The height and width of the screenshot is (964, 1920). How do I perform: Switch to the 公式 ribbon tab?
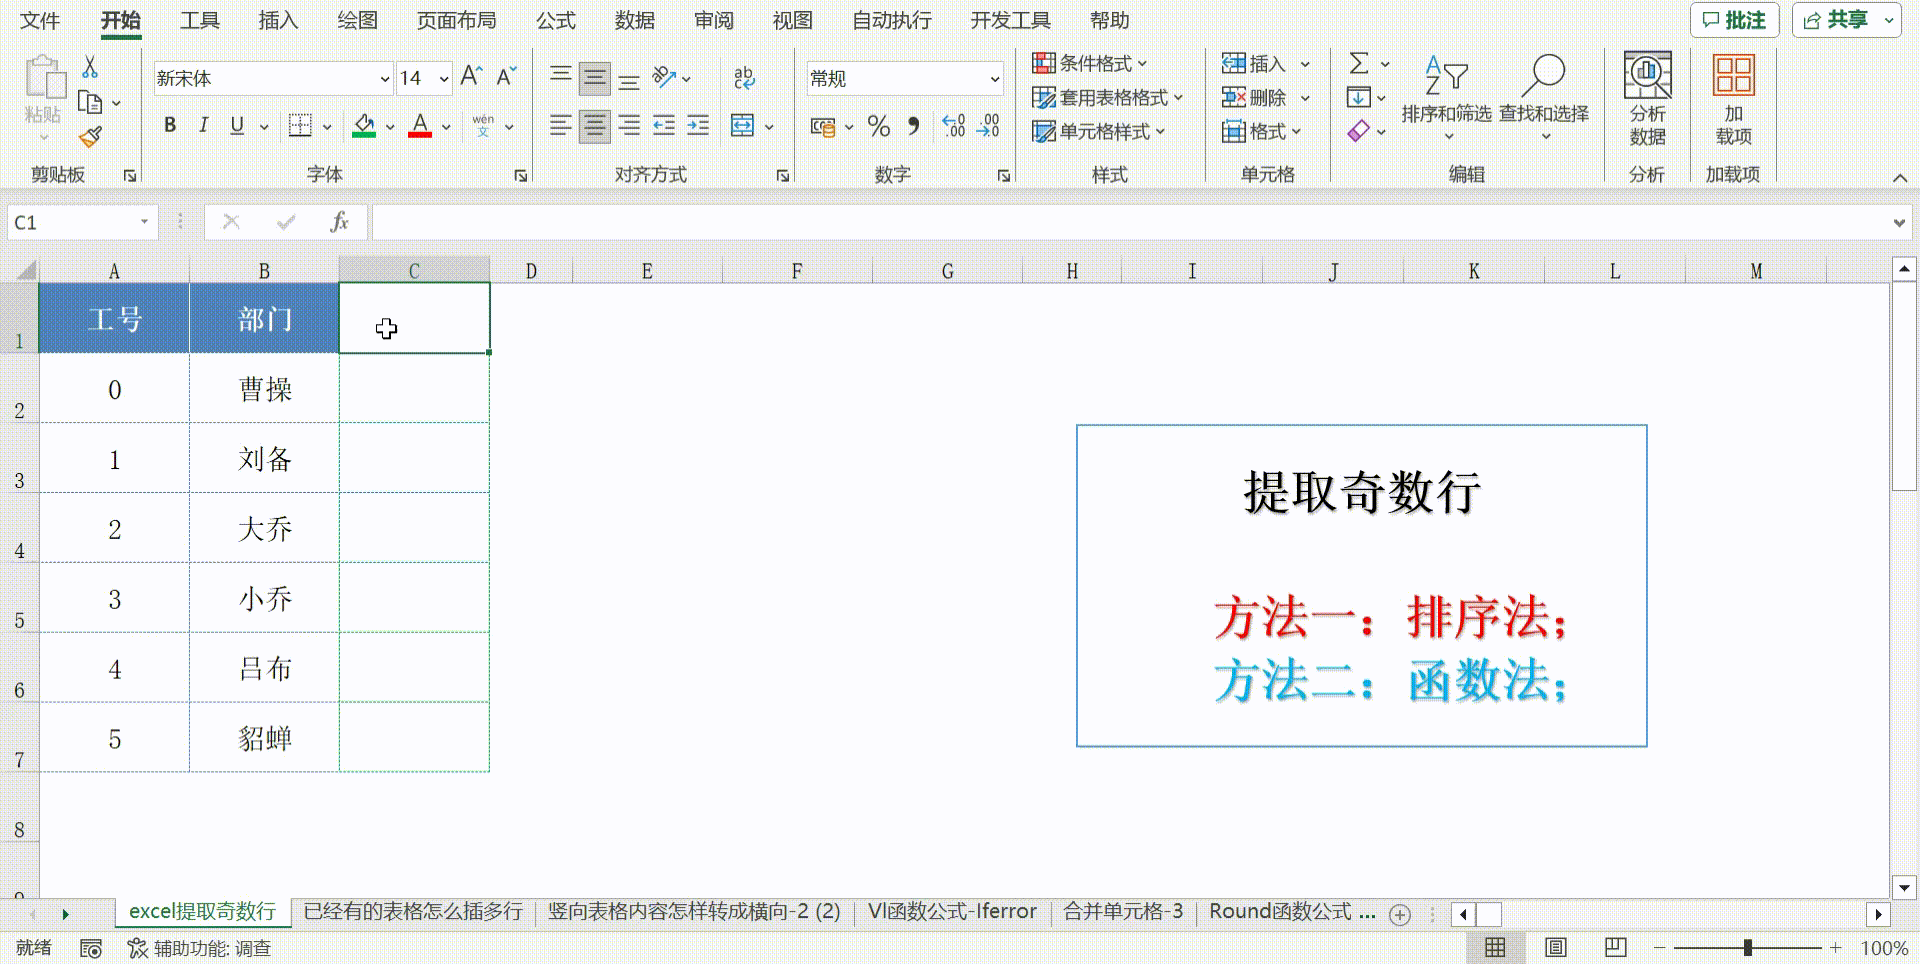click(x=556, y=20)
